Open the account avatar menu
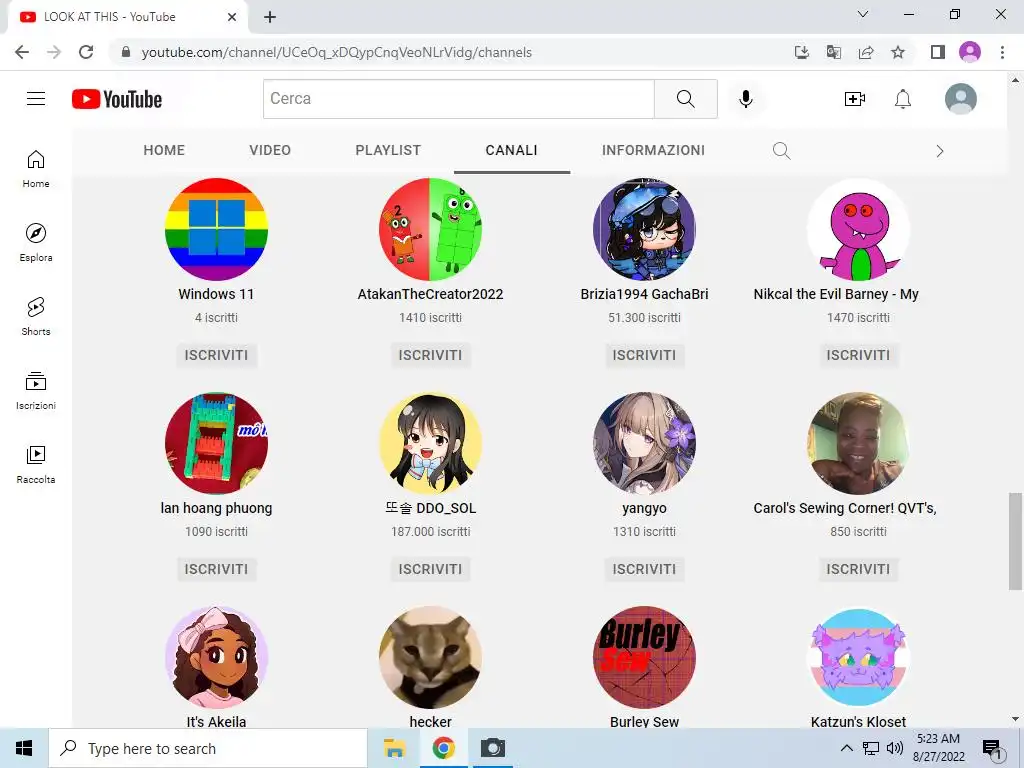This screenshot has height=768, width=1024. pyautogui.click(x=961, y=99)
